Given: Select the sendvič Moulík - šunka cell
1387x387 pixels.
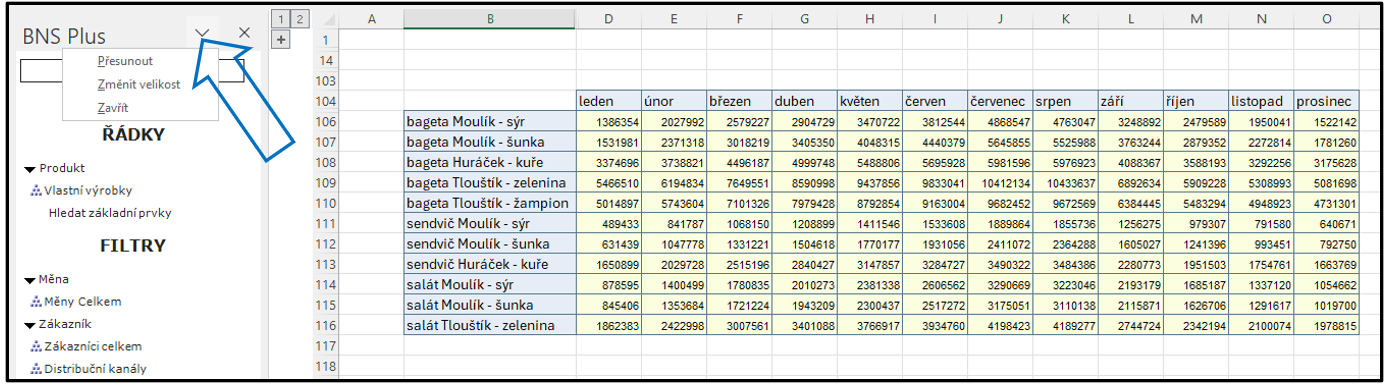Looking at the screenshot, I should pyautogui.click(x=490, y=244).
